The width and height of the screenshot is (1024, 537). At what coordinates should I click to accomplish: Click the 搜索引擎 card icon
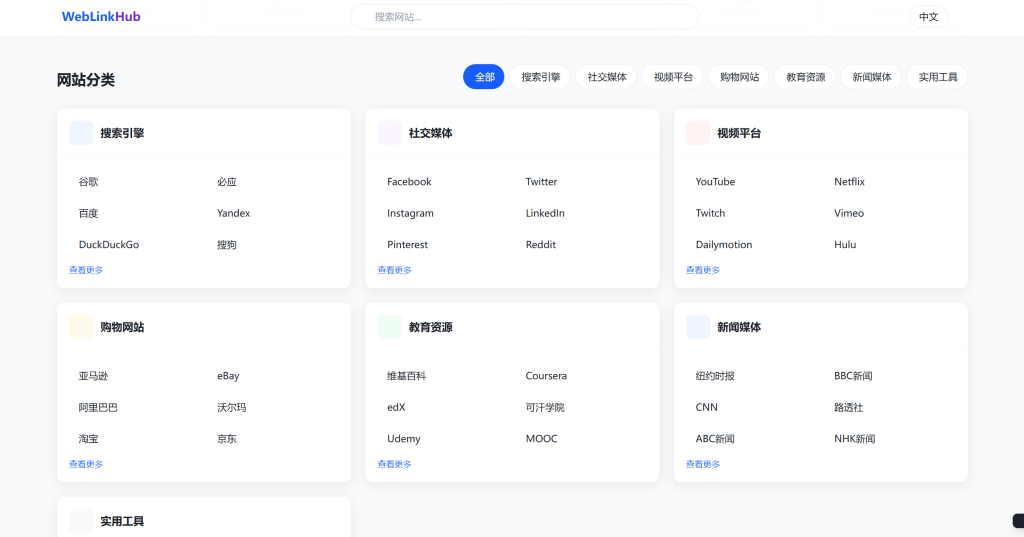coord(81,133)
